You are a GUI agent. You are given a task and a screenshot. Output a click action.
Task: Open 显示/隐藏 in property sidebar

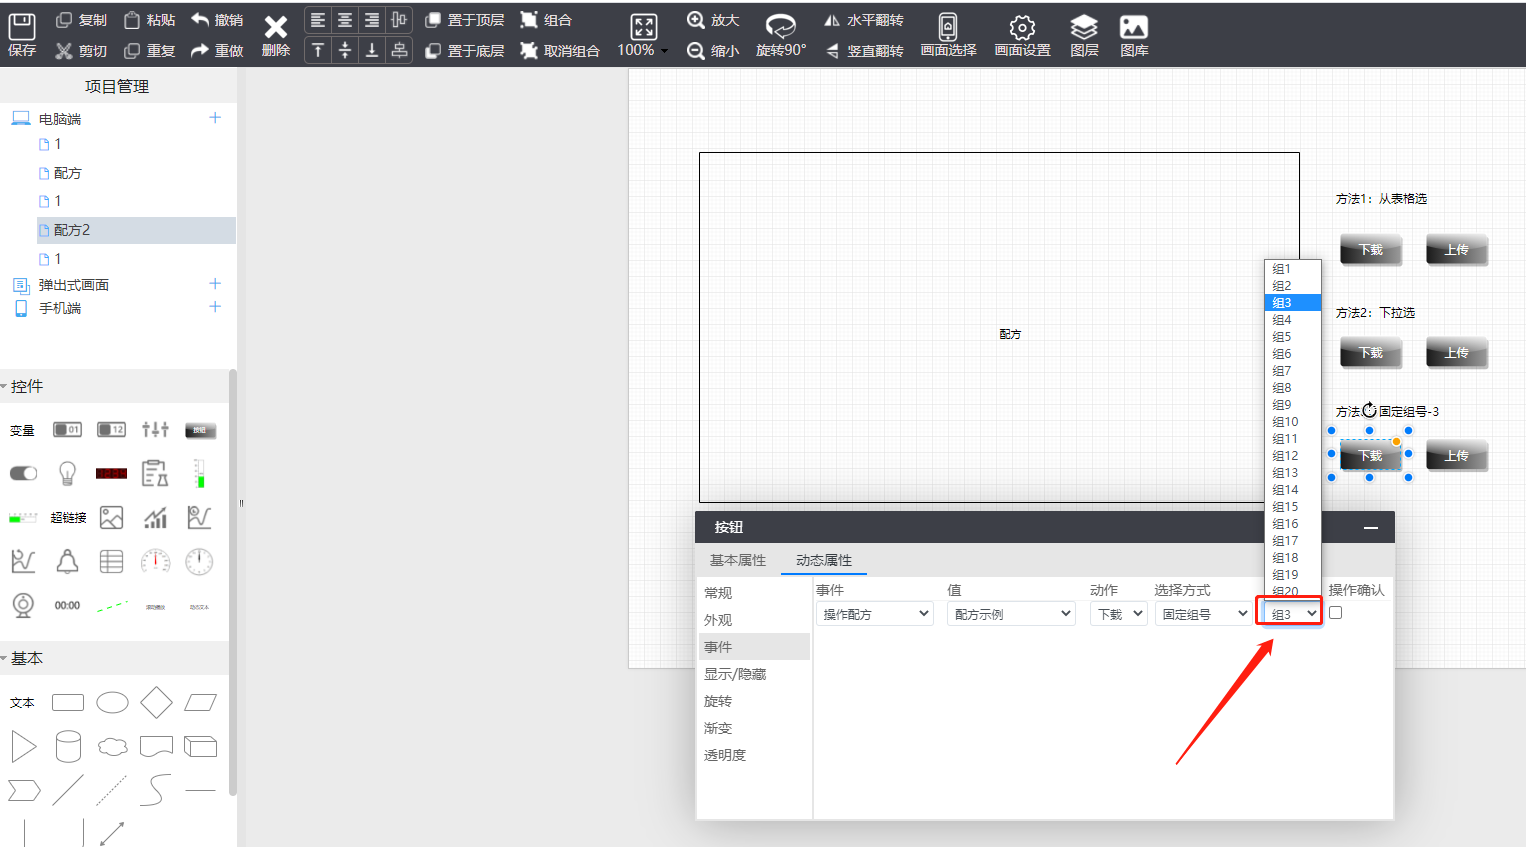pyautogui.click(x=735, y=674)
